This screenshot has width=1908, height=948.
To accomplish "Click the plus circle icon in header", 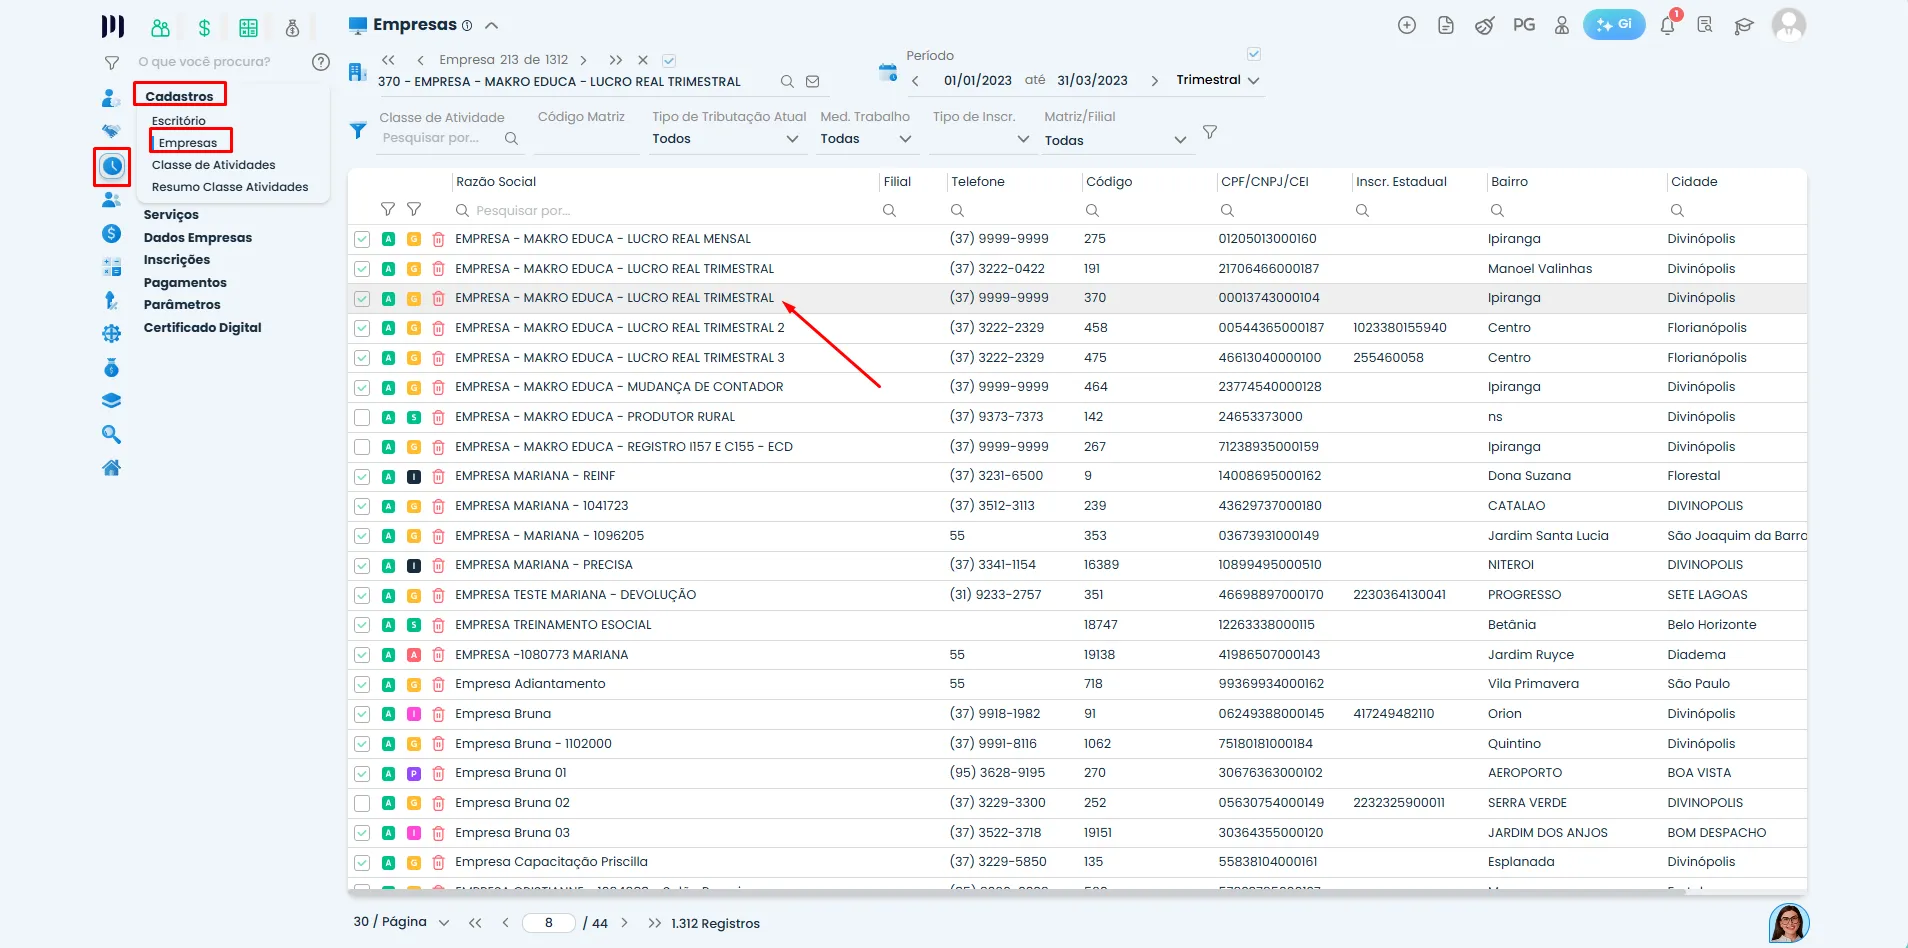I will coord(1407,25).
